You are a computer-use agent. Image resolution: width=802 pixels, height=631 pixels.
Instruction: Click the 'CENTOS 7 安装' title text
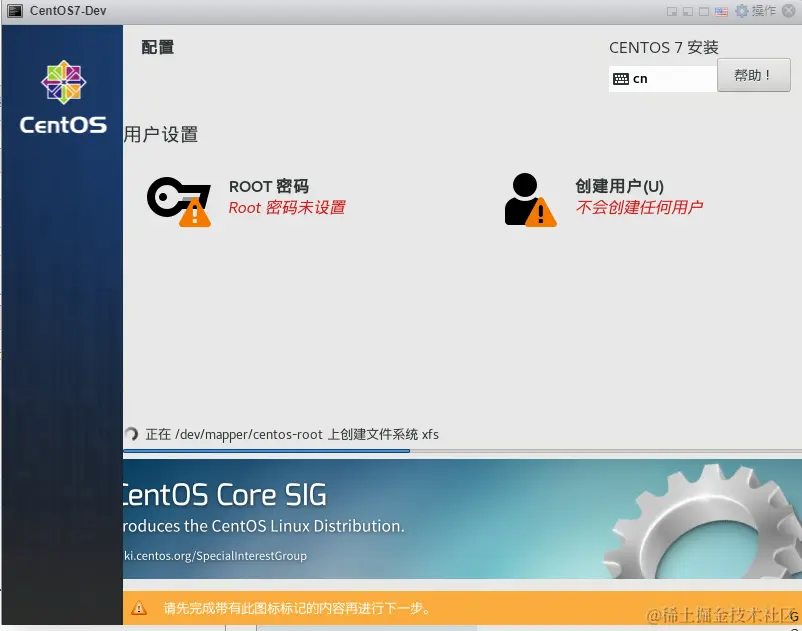pyautogui.click(x=663, y=48)
